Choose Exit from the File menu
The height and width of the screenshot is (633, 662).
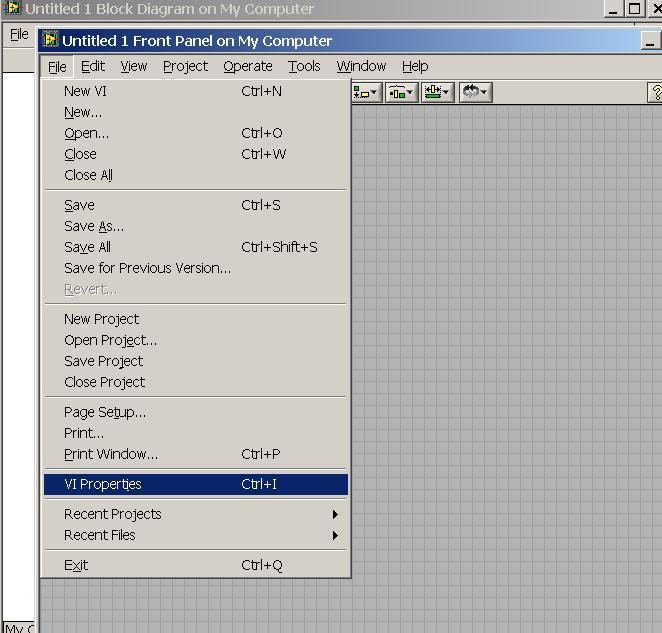point(196,565)
